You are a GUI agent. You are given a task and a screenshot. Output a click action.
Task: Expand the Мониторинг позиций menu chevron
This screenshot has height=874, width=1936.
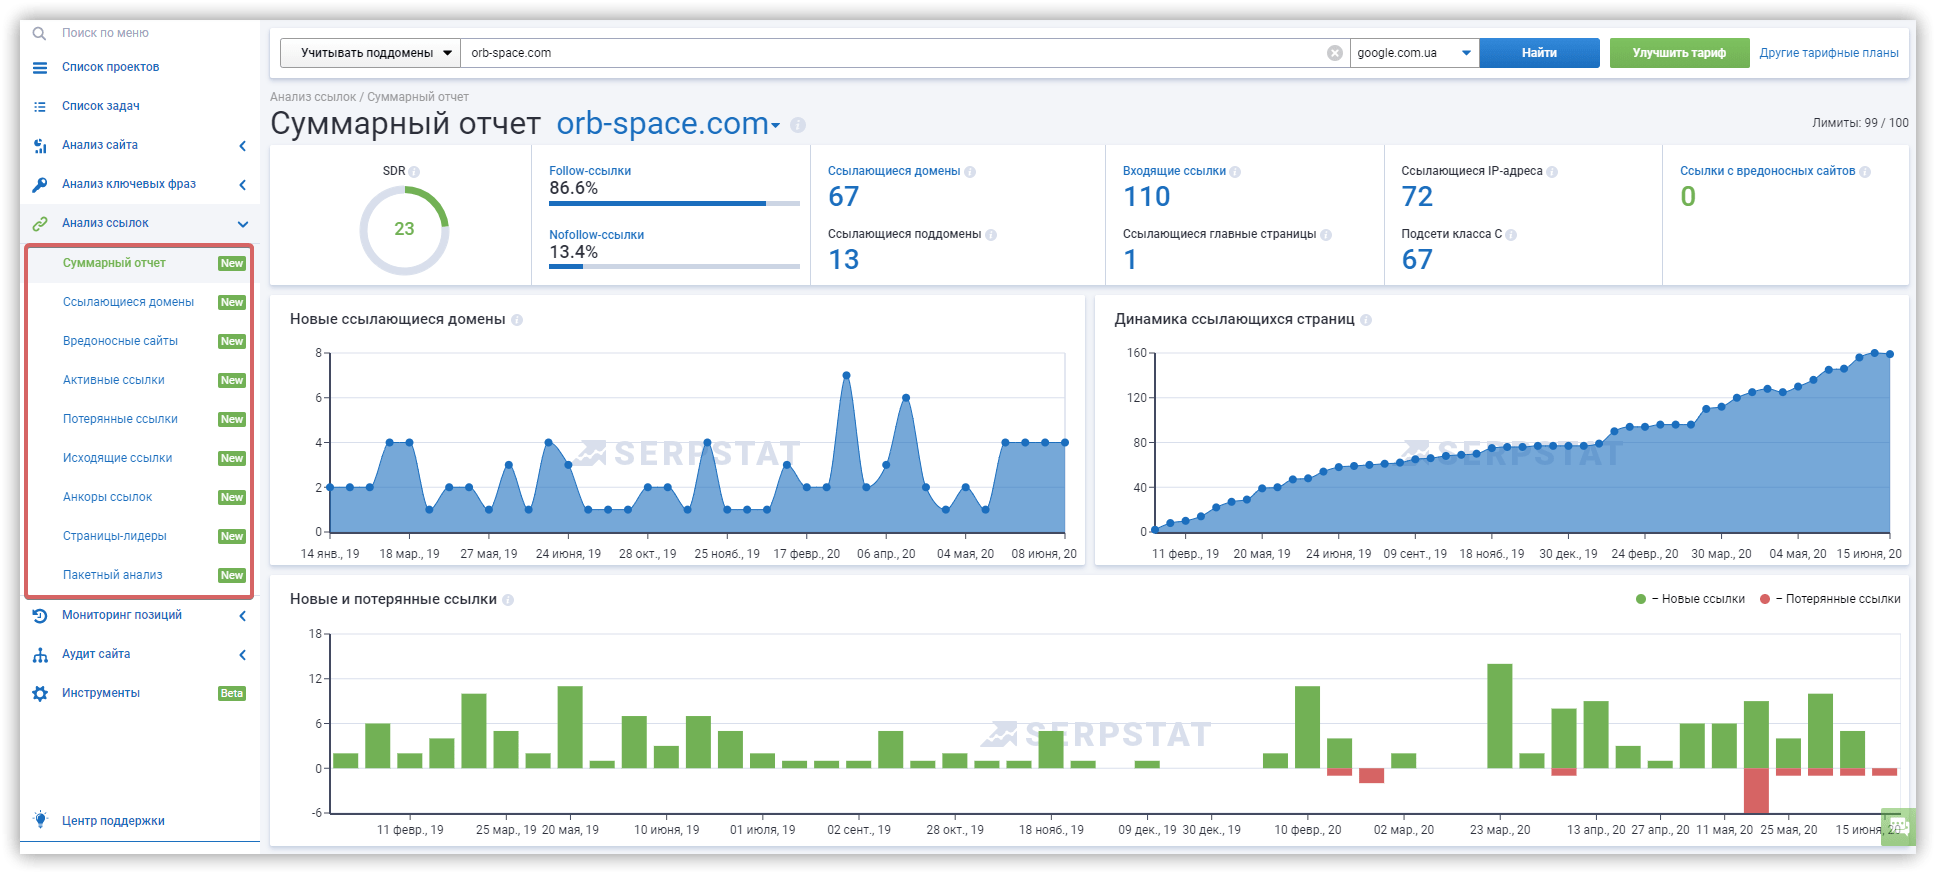(243, 616)
